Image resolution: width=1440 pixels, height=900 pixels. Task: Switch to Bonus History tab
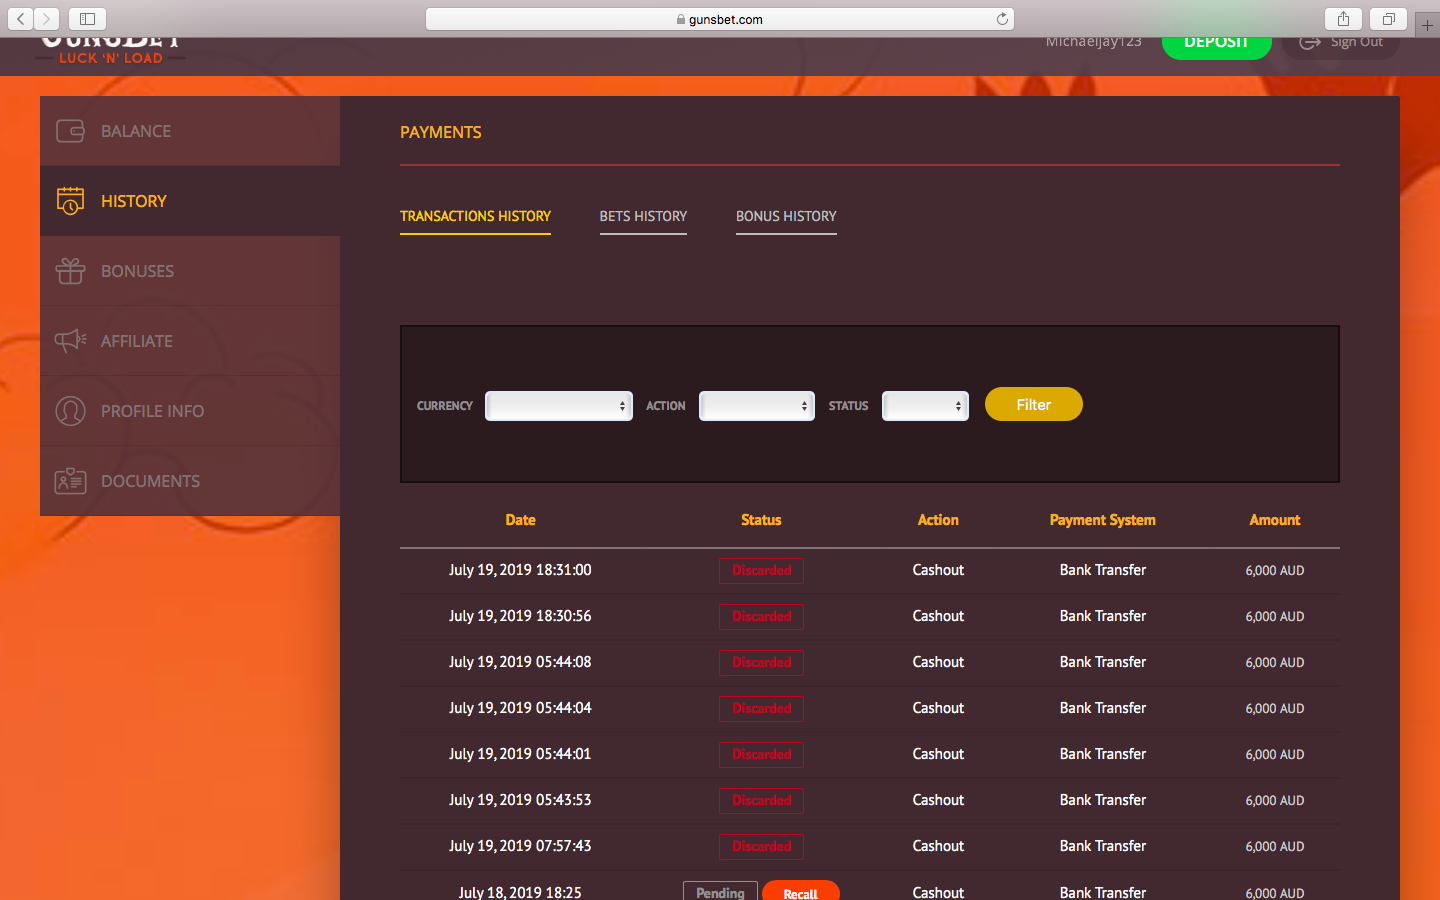(x=786, y=217)
